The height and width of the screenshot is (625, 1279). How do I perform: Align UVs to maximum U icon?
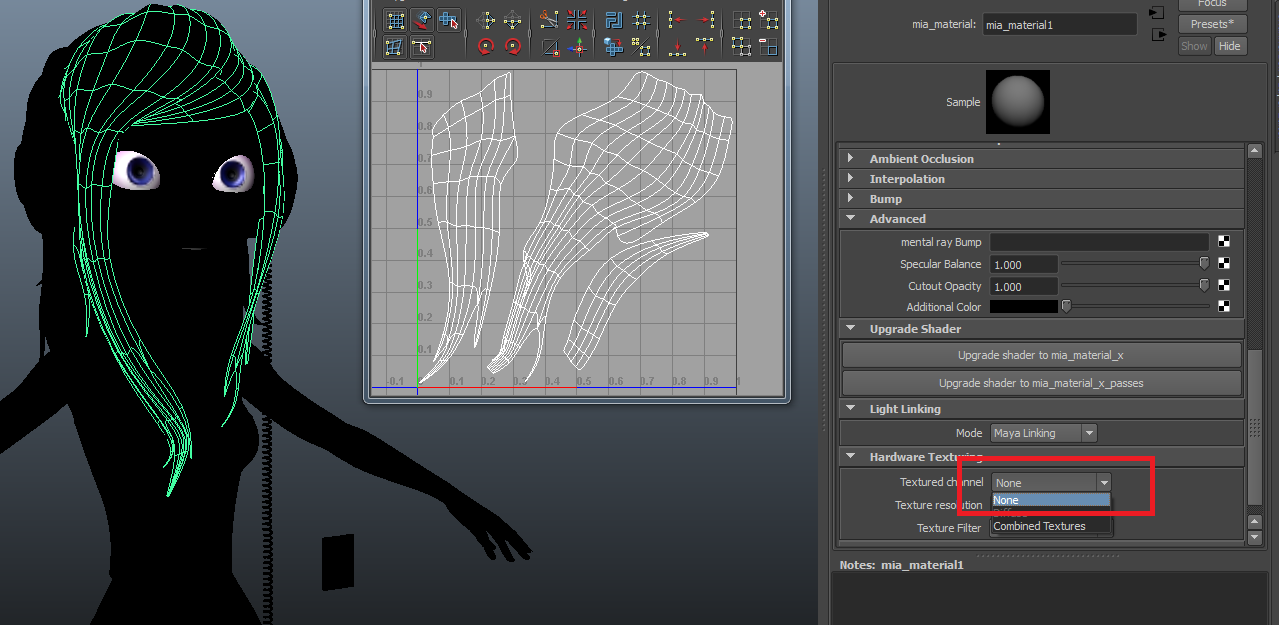tap(705, 20)
